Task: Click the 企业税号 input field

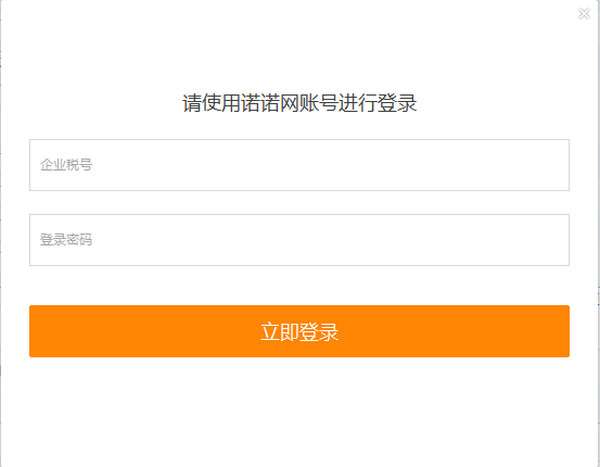Action: [x=299, y=165]
